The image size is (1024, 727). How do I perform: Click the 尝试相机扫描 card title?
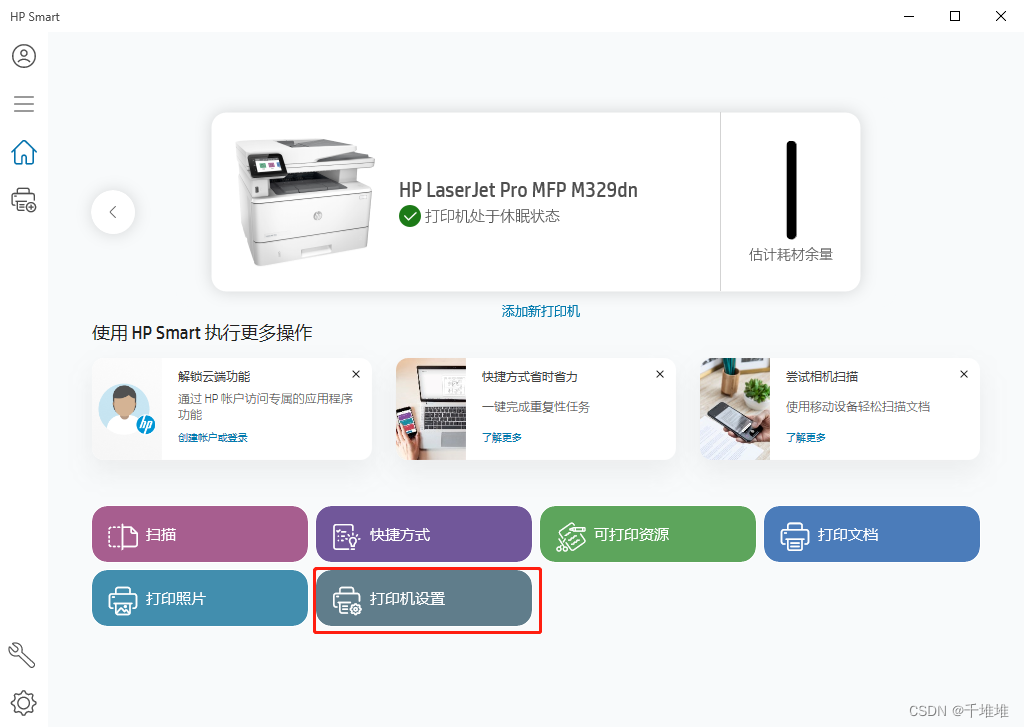822,377
